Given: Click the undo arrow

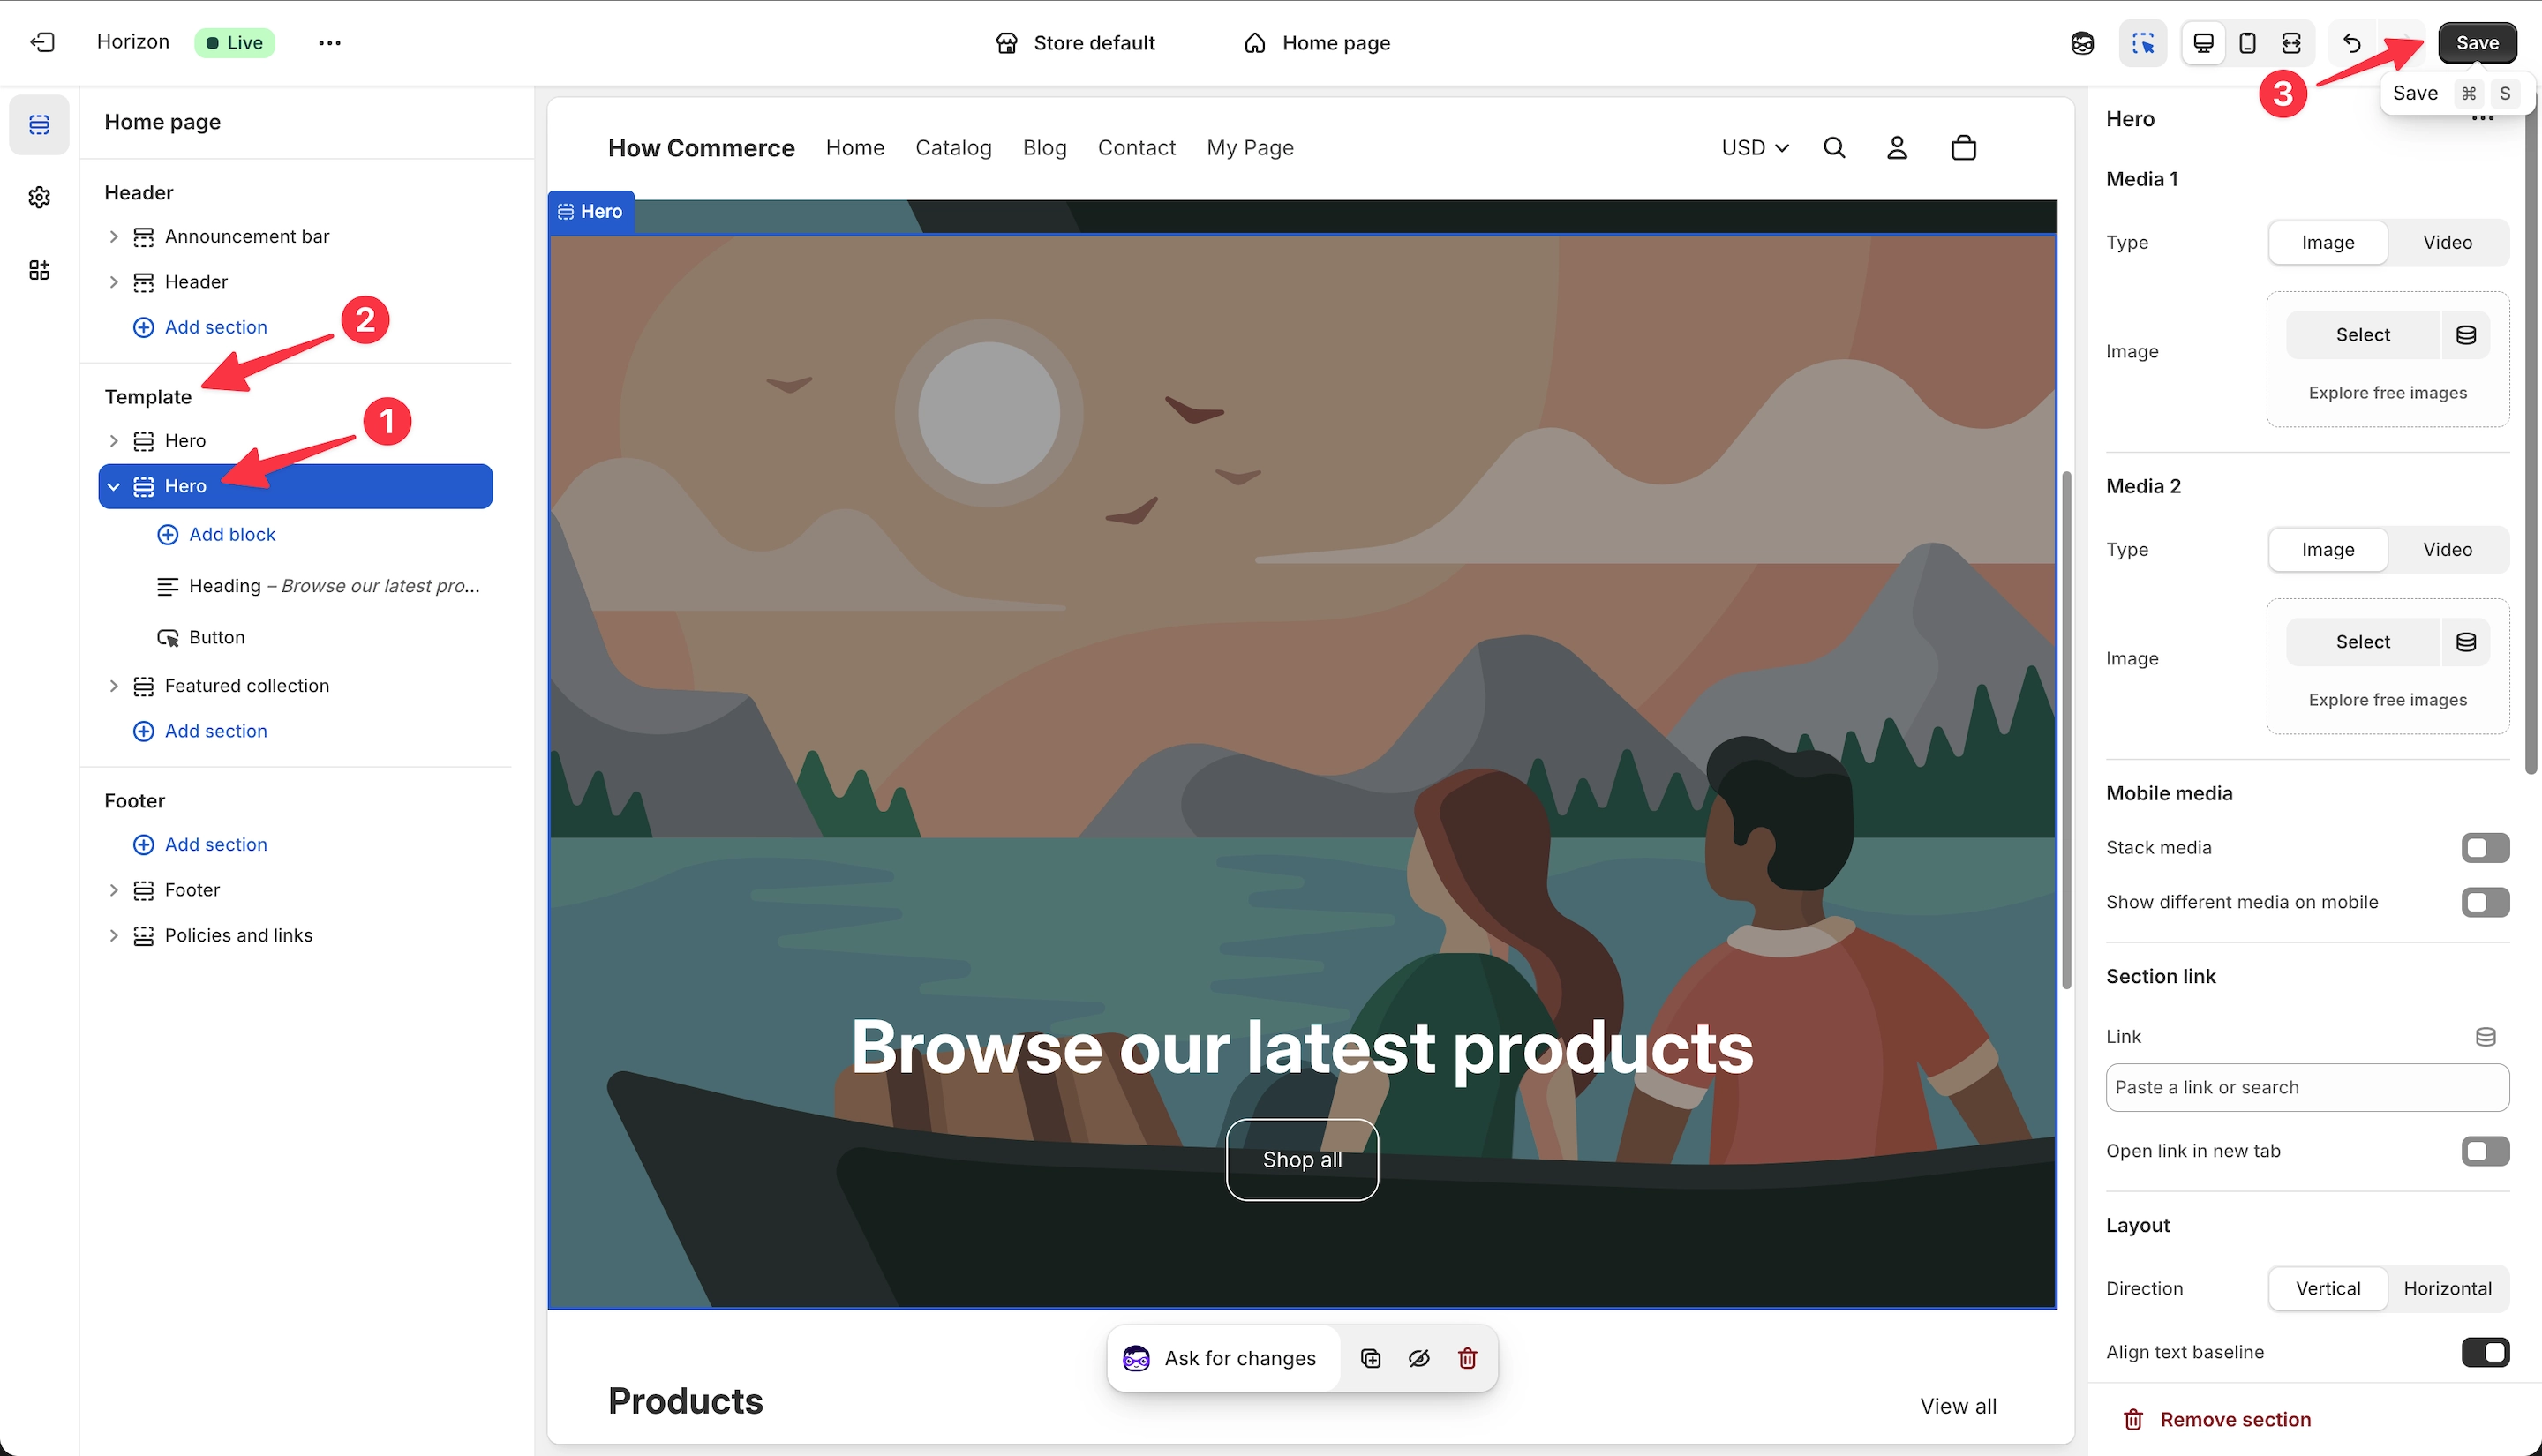Looking at the screenshot, I should 2351,43.
